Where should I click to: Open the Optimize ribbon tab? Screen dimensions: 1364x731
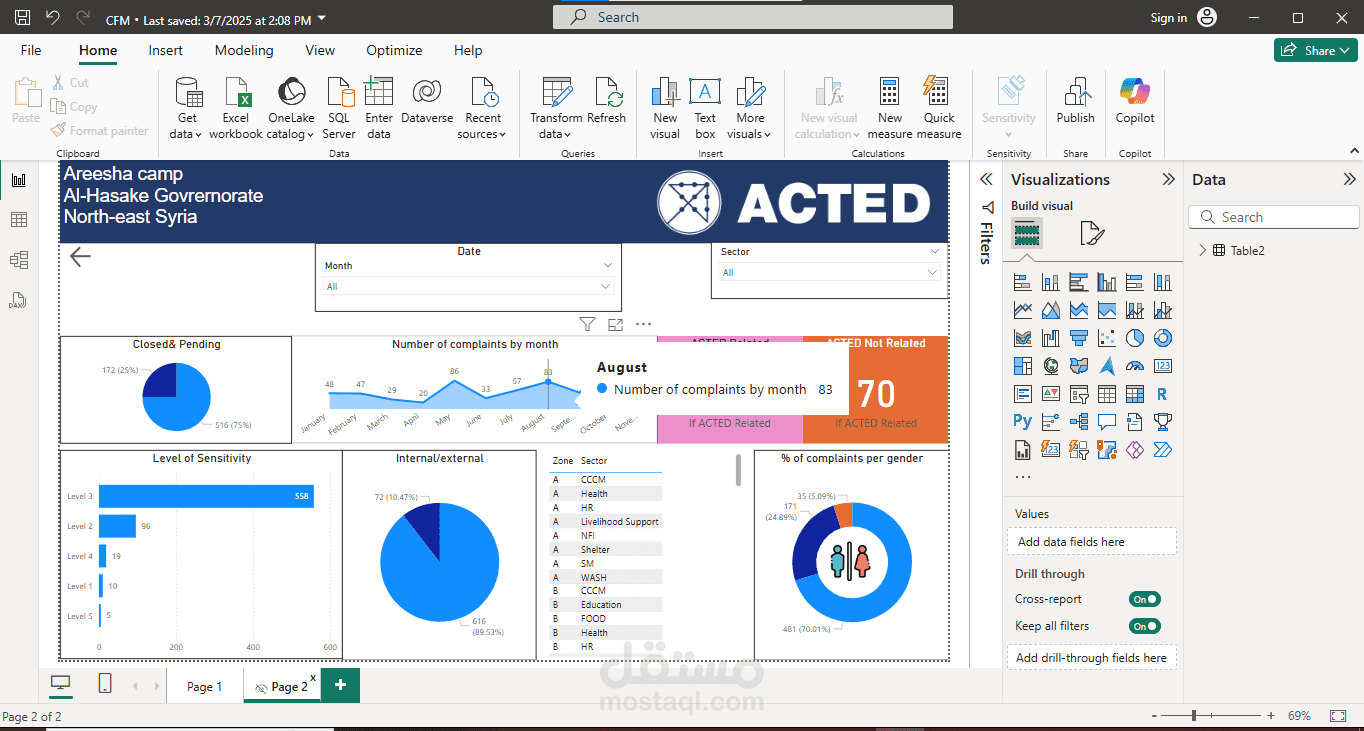tap(394, 50)
